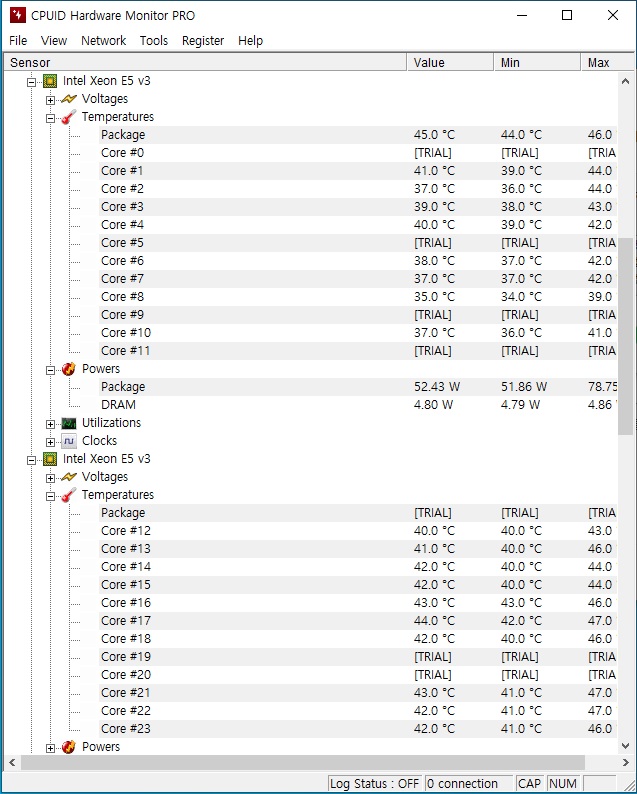Click the thermometer icon for second Temperatures
The width and height of the screenshot is (637, 794).
click(x=69, y=495)
